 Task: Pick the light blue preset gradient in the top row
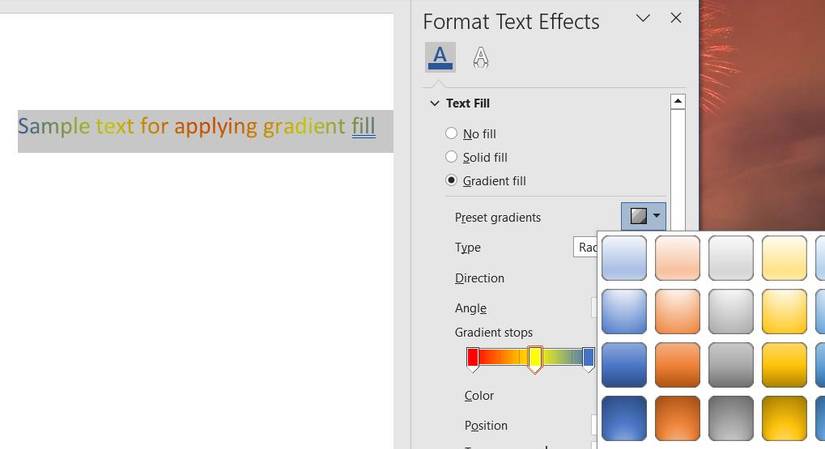click(623, 257)
